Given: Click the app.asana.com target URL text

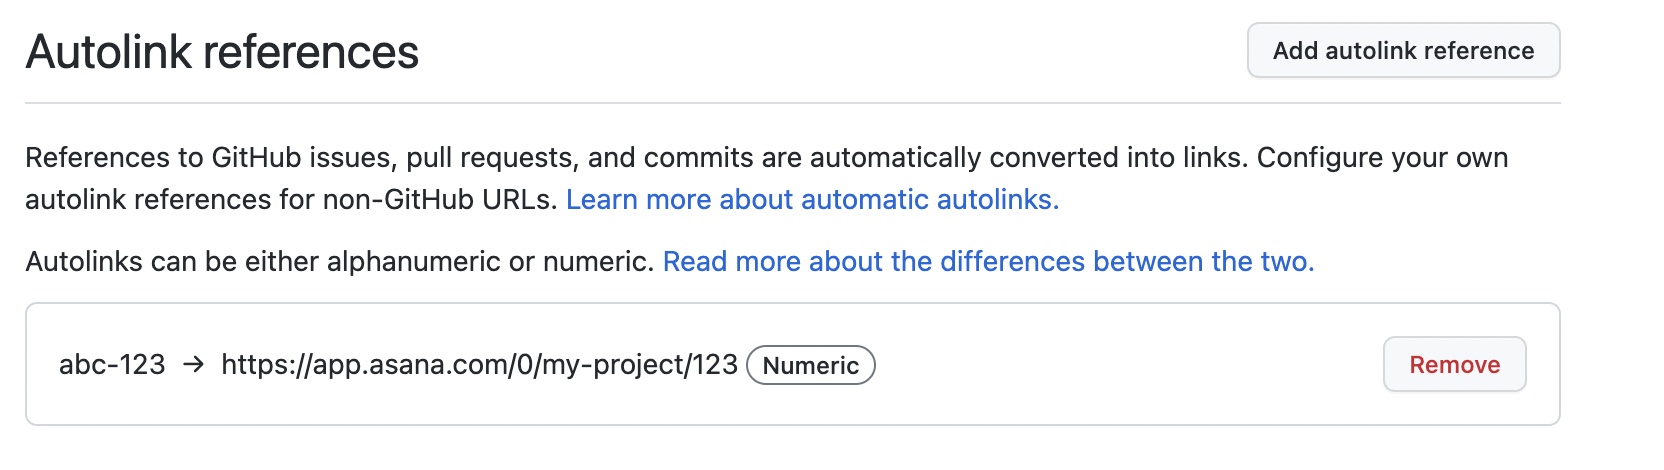Looking at the screenshot, I should [479, 365].
